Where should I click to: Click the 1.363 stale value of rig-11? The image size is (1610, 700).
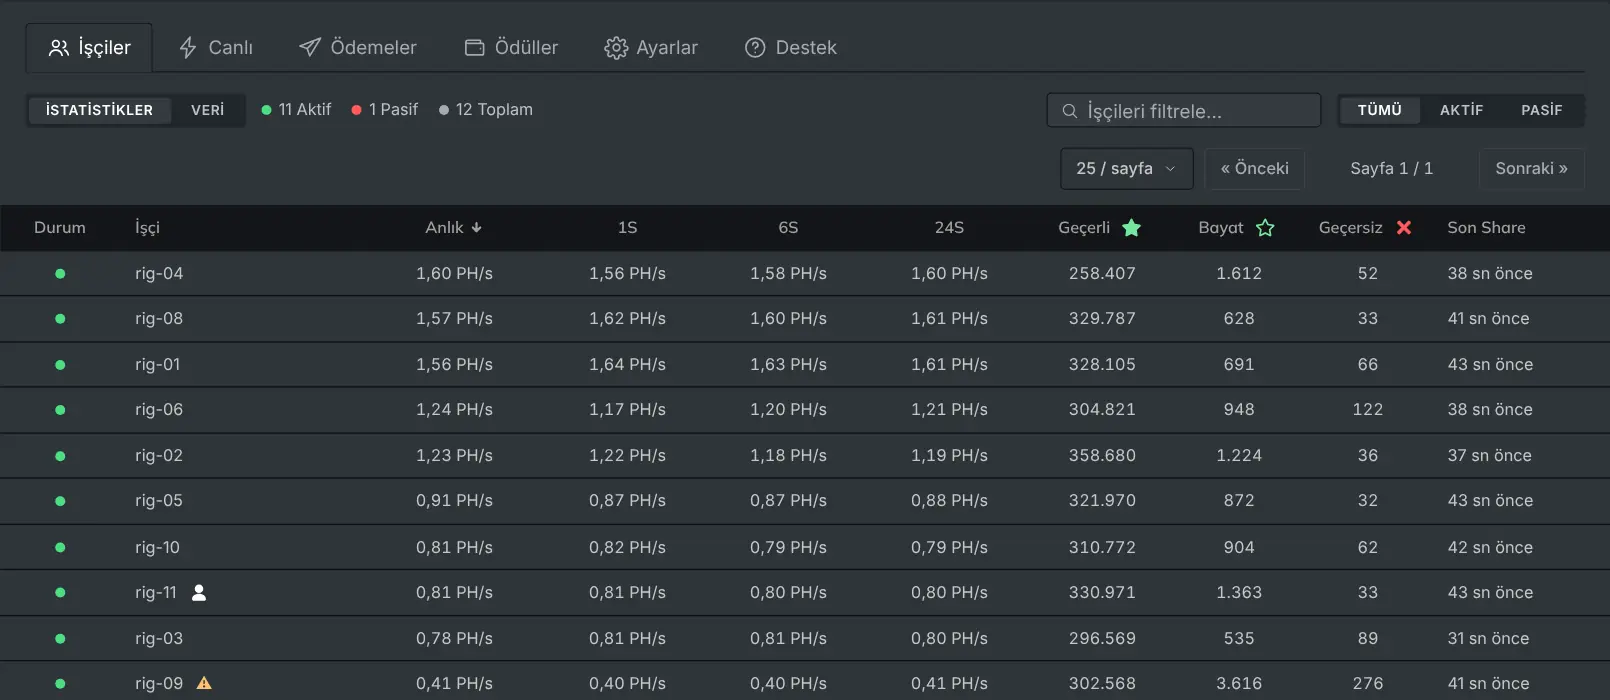pyautogui.click(x=1239, y=593)
